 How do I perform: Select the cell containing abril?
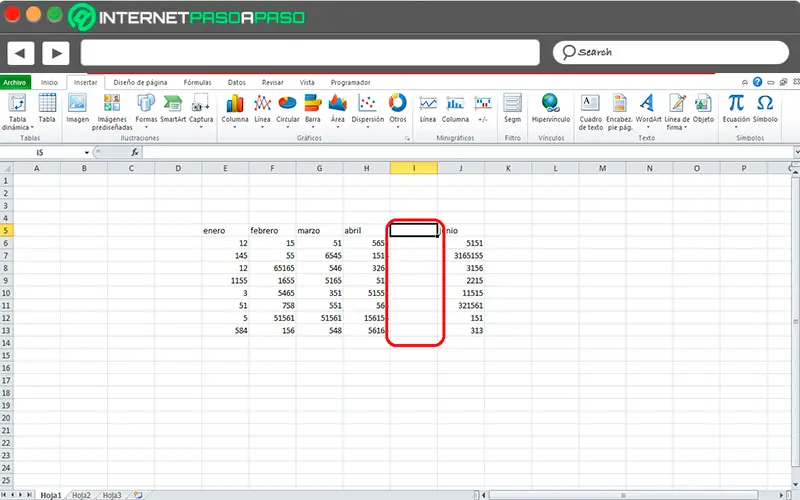[366, 231]
